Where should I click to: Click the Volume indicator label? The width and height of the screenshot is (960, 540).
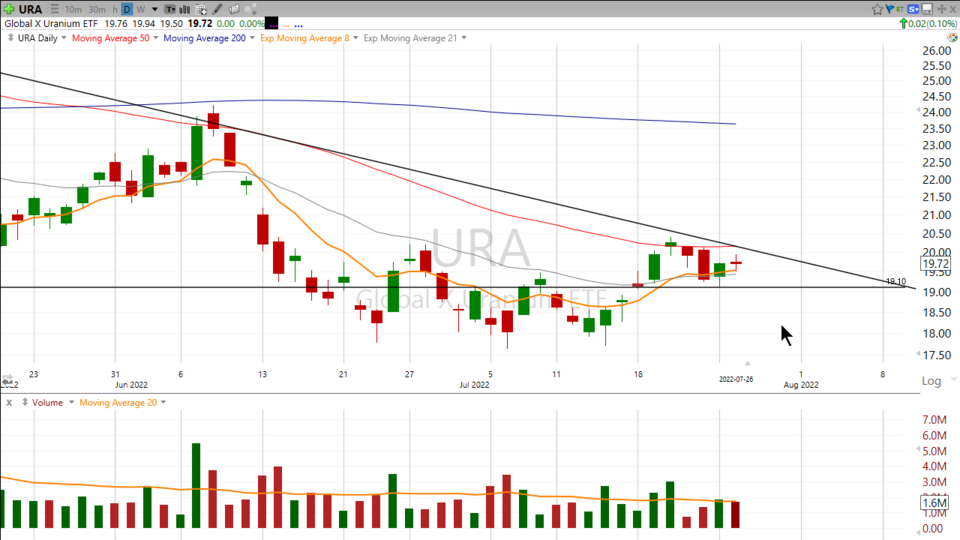[46, 403]
